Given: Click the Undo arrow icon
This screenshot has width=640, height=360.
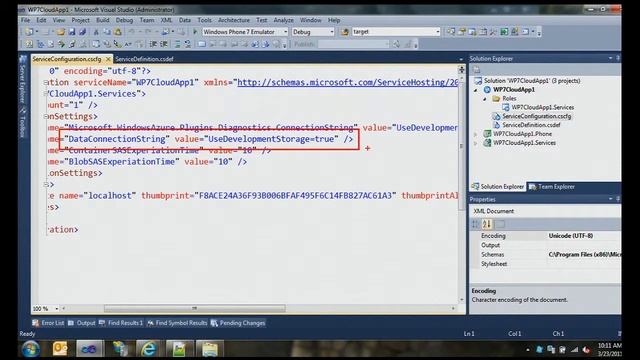Looking at the screenshot, I should pyautogui.click(x=131, y=31).
